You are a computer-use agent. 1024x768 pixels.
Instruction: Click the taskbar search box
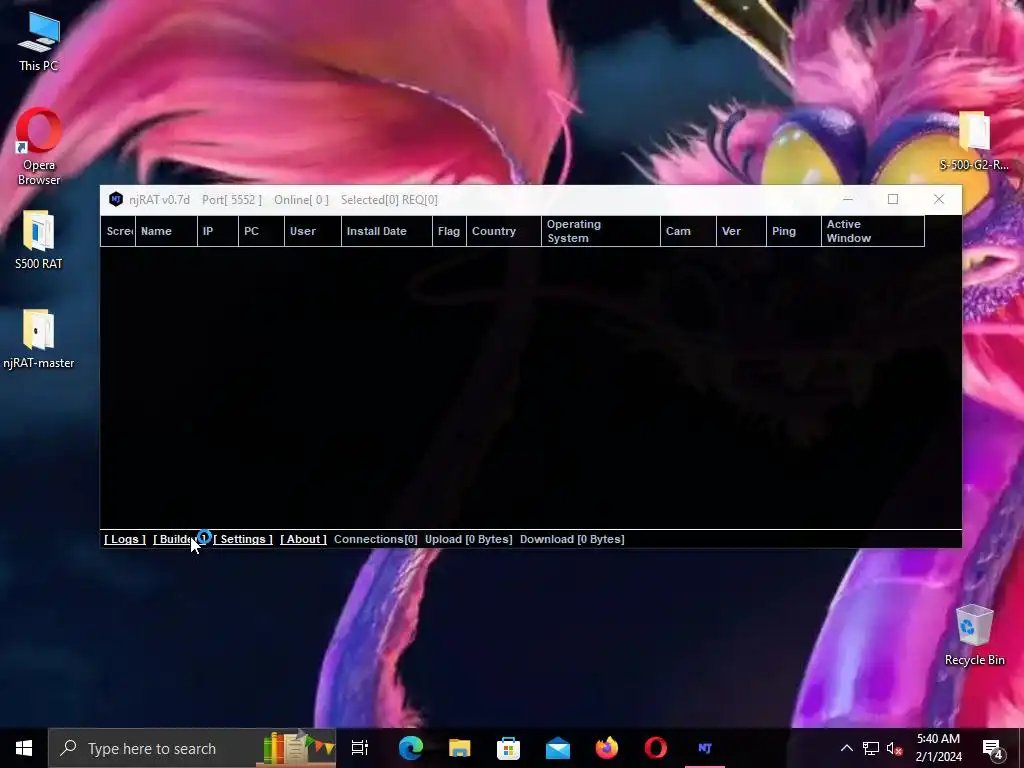(192, 748)
